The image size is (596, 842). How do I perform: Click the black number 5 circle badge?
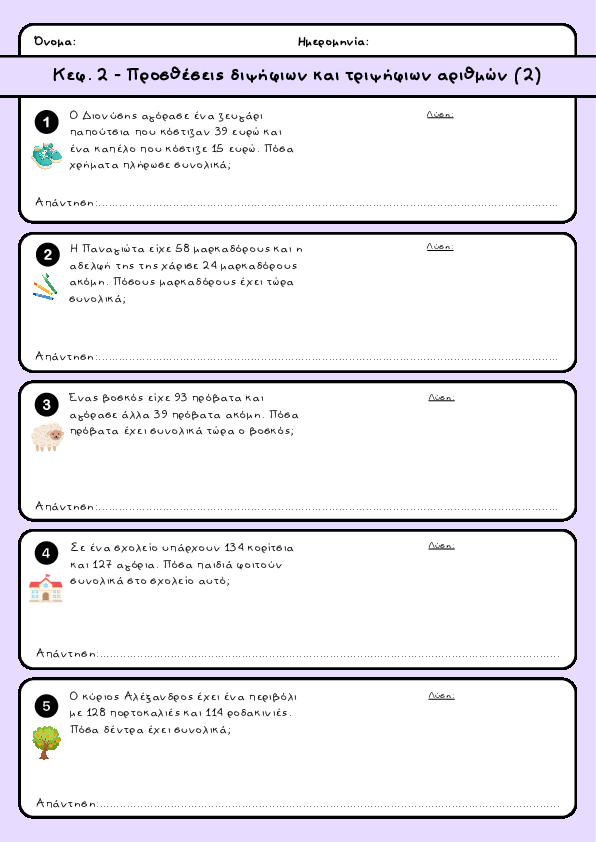(x=46, y=706)
